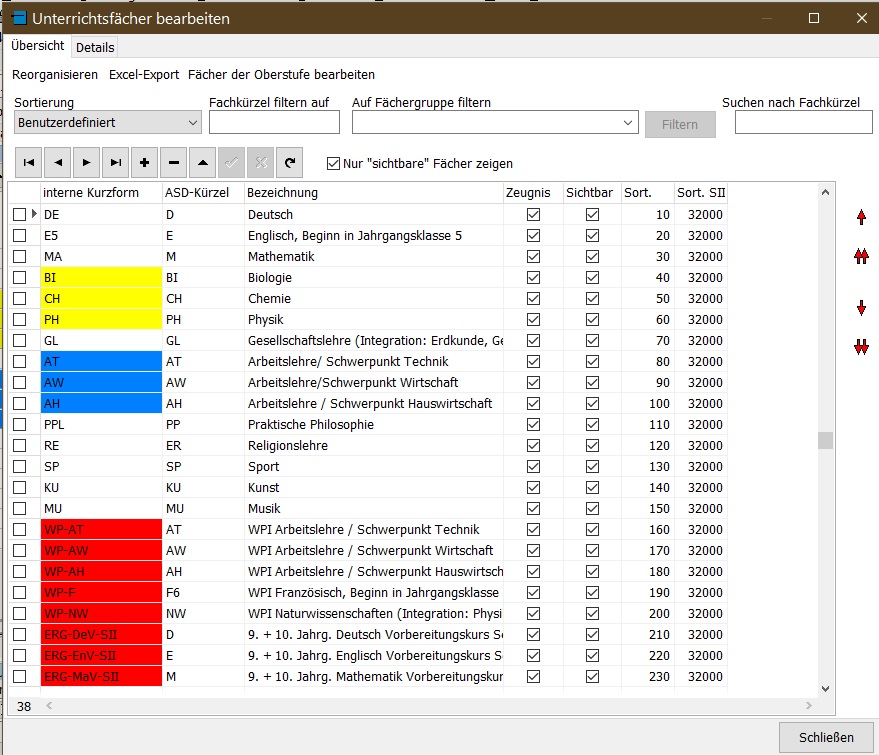Click the 'Sort. SII' column header
The width and height of the screenshot is (879, 755).
click(701, 193)
